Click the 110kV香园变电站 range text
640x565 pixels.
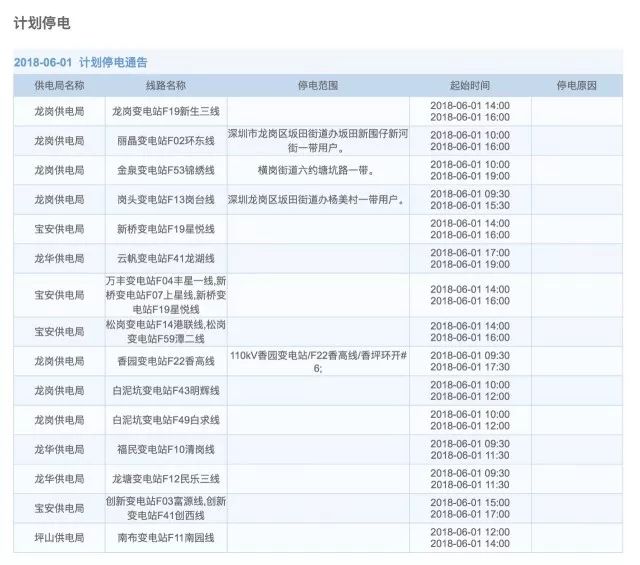point(318,361)
